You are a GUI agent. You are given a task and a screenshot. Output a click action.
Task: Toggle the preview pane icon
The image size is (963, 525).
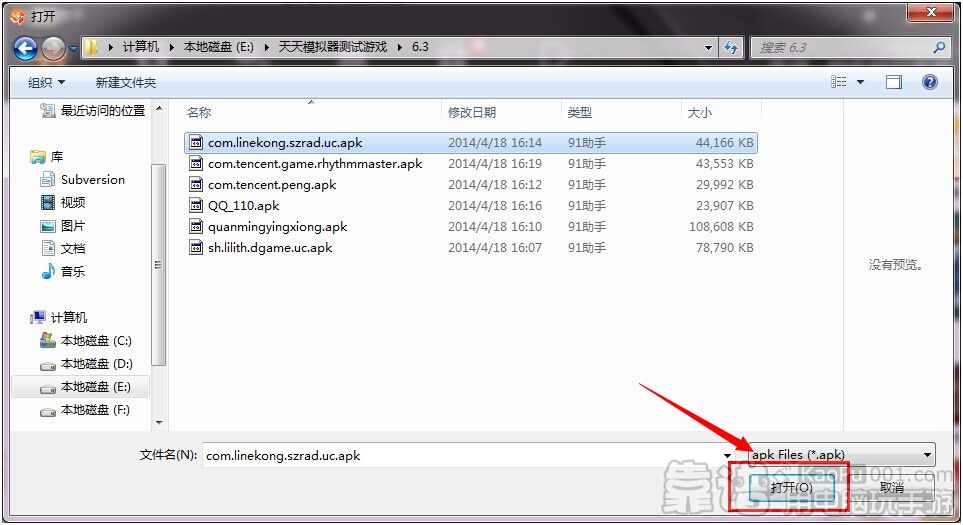pyautogui.click(x=894, y=82)
